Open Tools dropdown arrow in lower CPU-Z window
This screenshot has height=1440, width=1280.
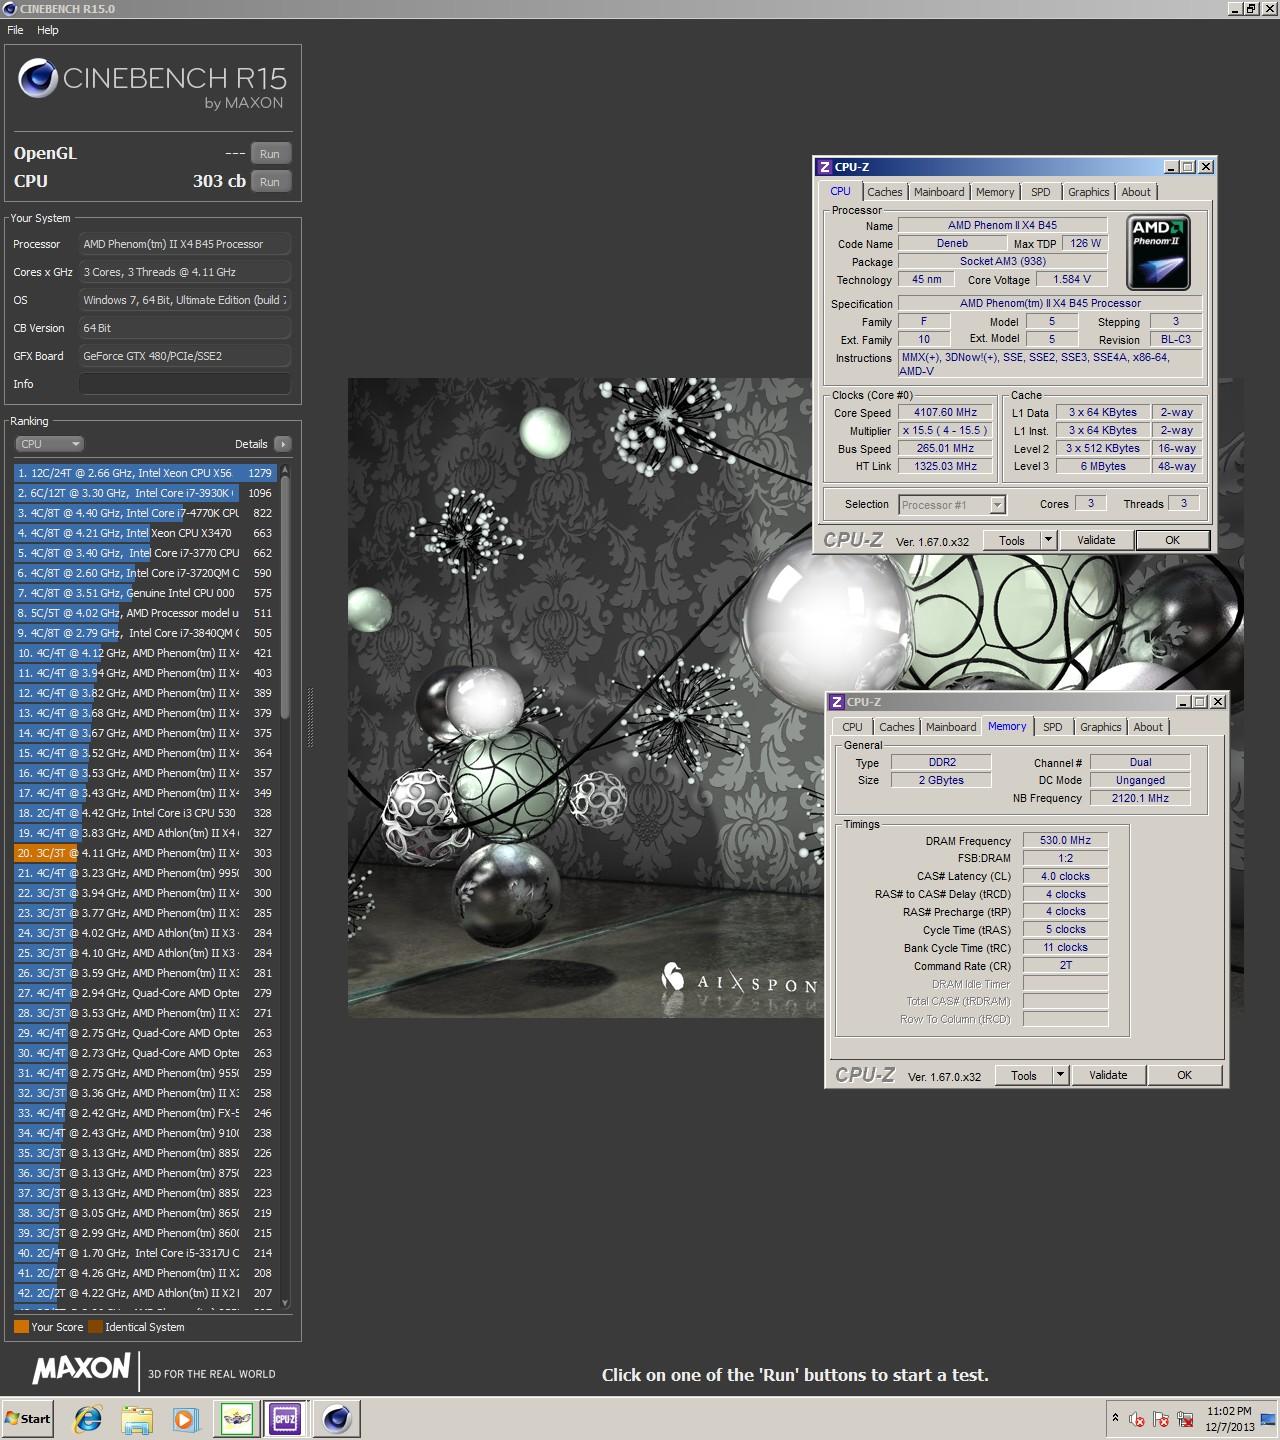1060,1075
